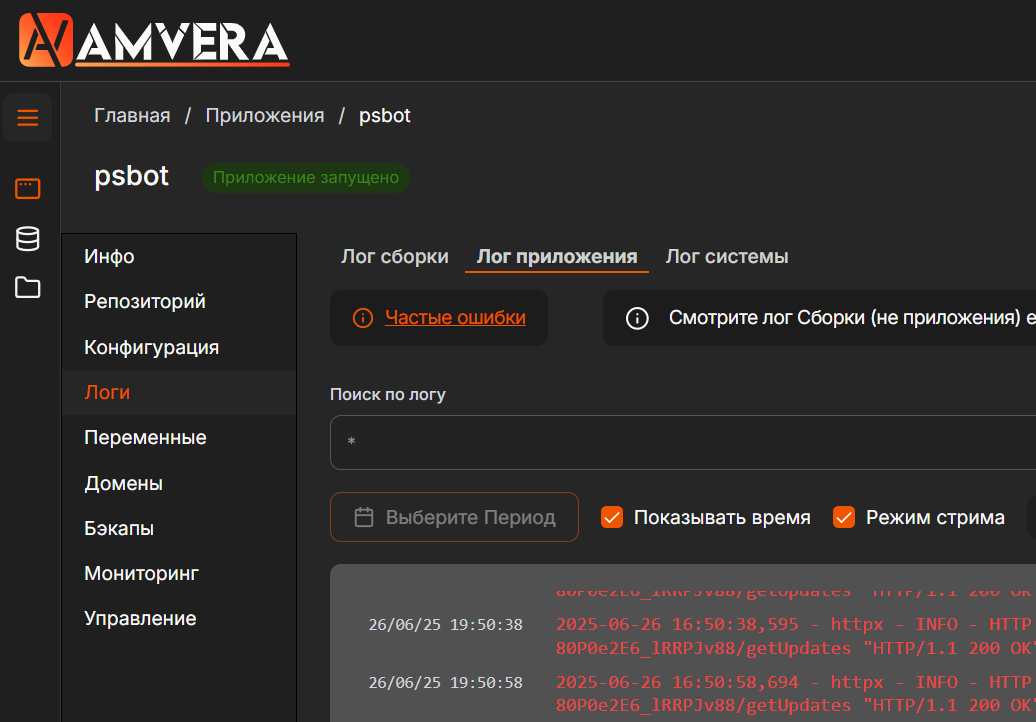Click the Amvera logo

(x=154, y=40)
